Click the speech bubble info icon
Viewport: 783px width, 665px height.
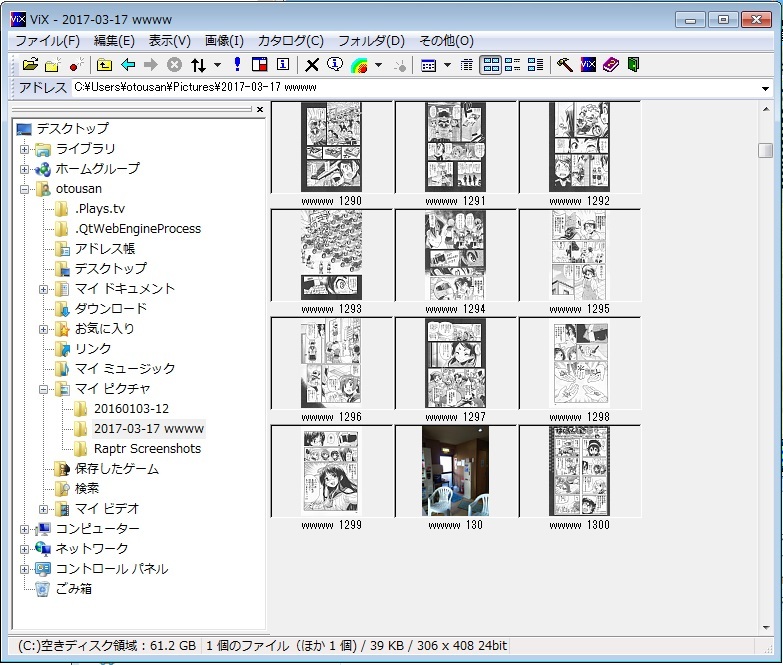click(x=335, y=64)
